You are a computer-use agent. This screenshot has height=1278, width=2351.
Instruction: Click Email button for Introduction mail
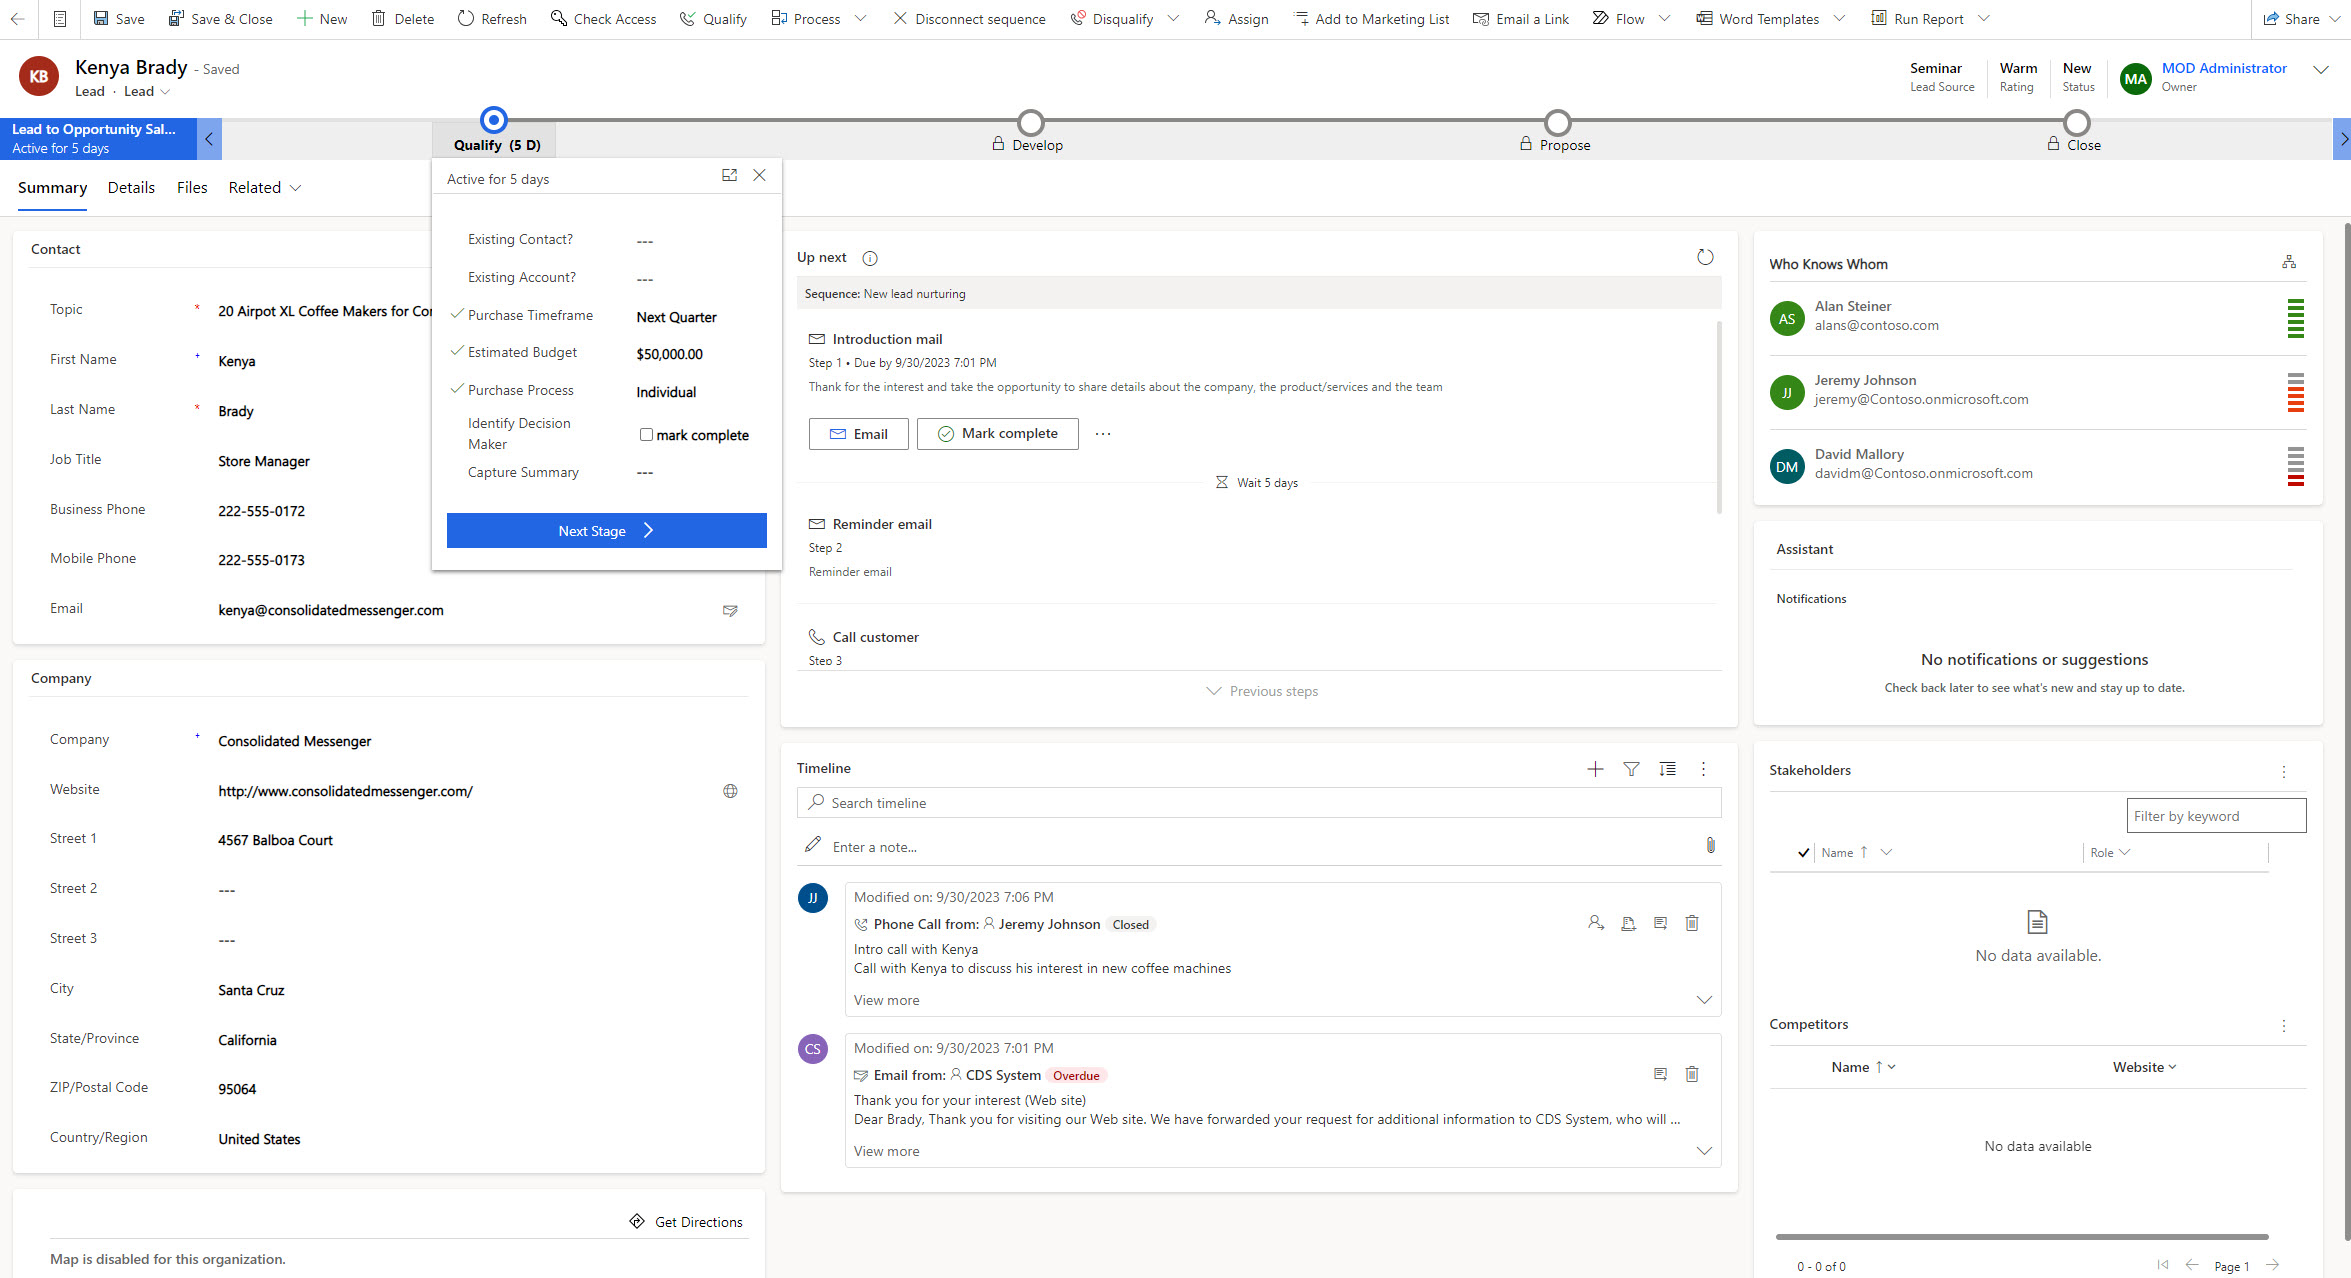point(858,434)
